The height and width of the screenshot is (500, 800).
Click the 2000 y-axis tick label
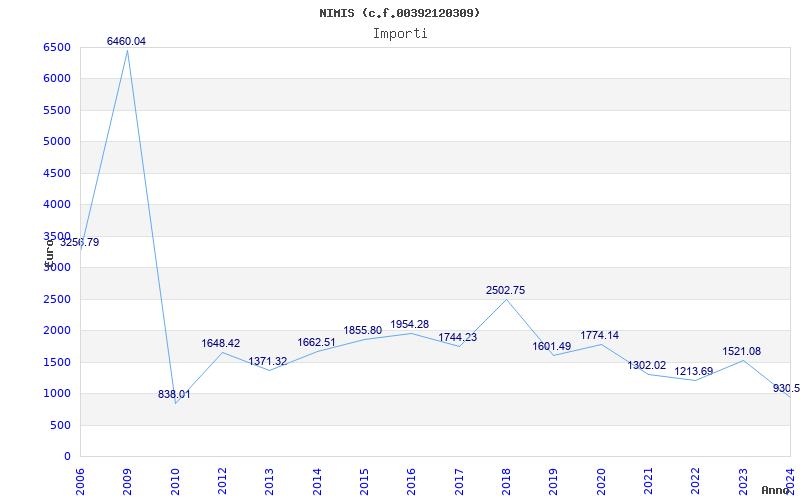56,331
